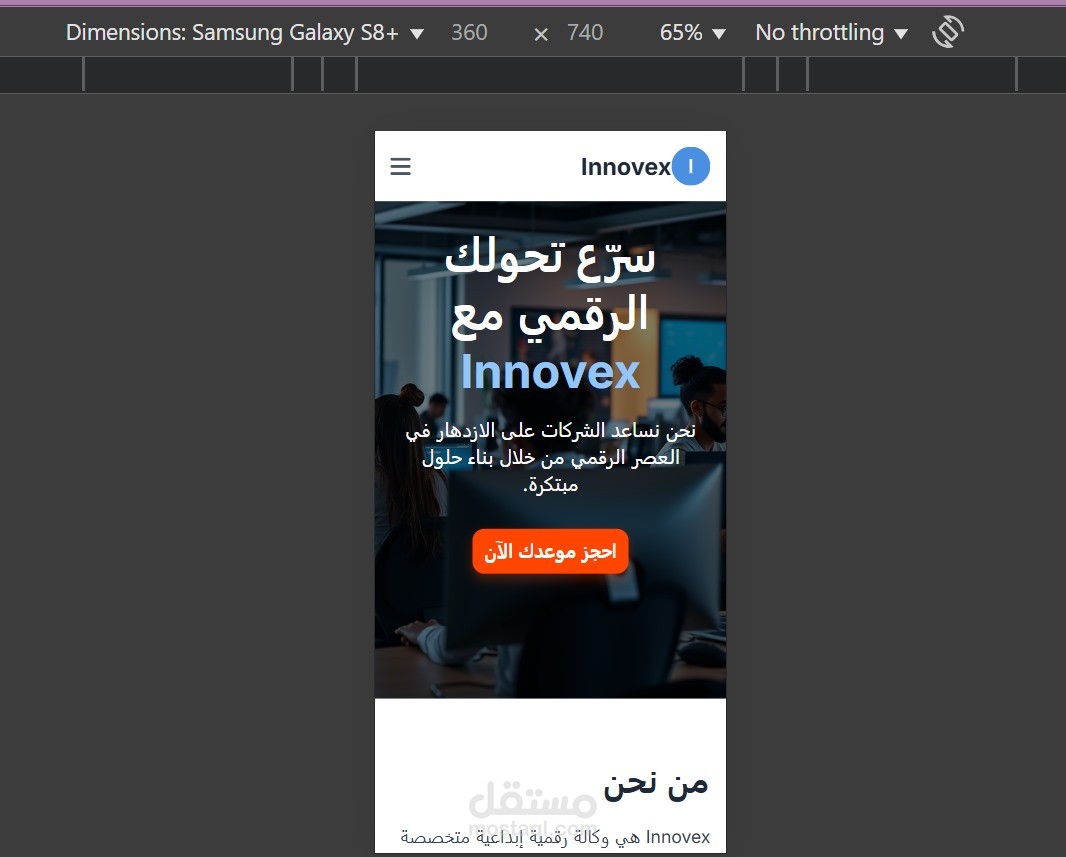The width and height of the screenshot is (1066, 857).
Task: Click the من نحن section heading
Action: (x=655, y=784)
